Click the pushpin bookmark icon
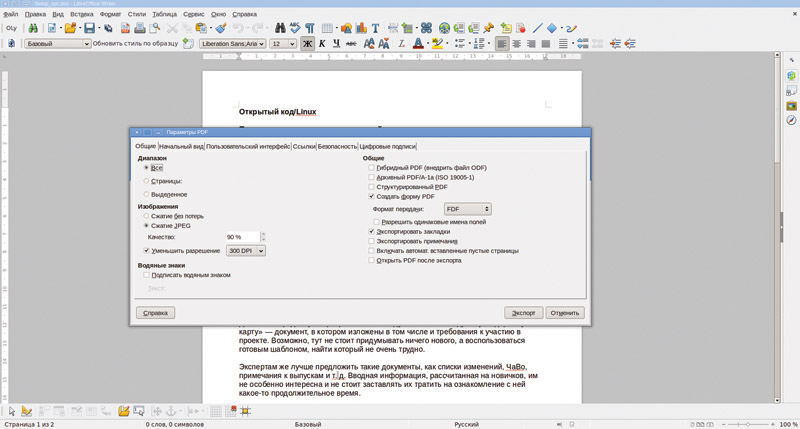 click(489, 28)
